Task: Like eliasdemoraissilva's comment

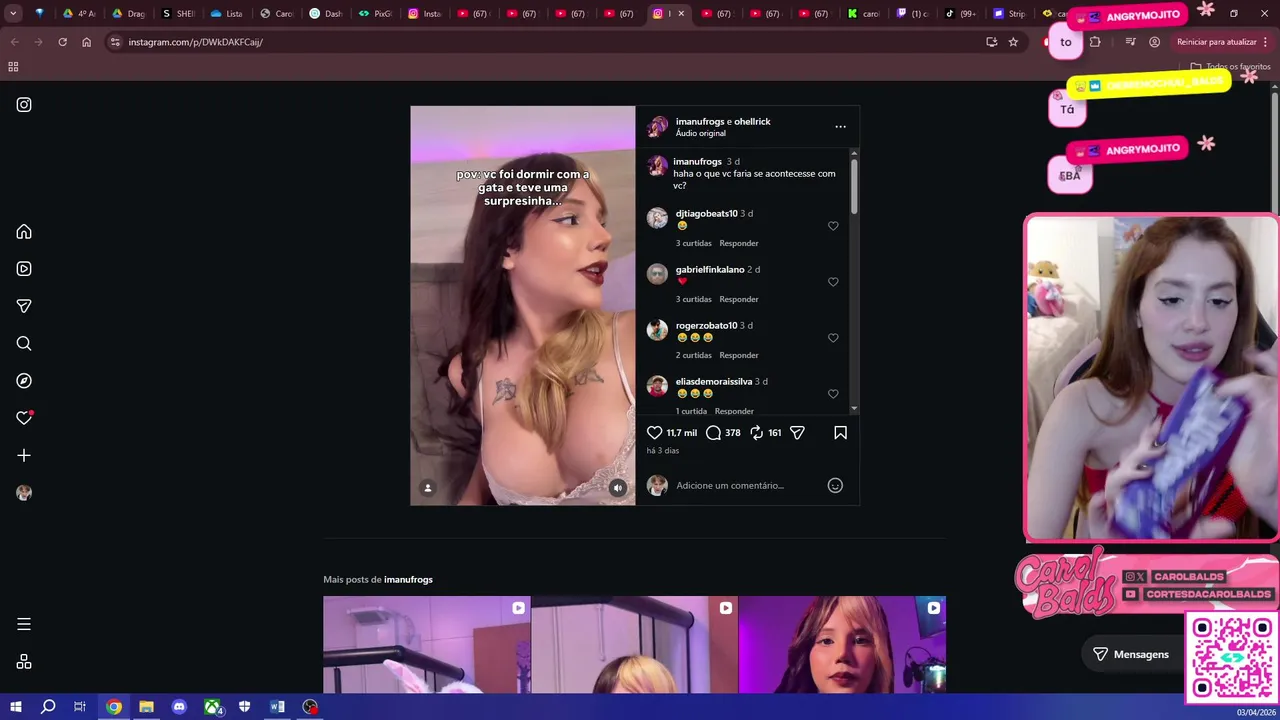Action: 833,394
